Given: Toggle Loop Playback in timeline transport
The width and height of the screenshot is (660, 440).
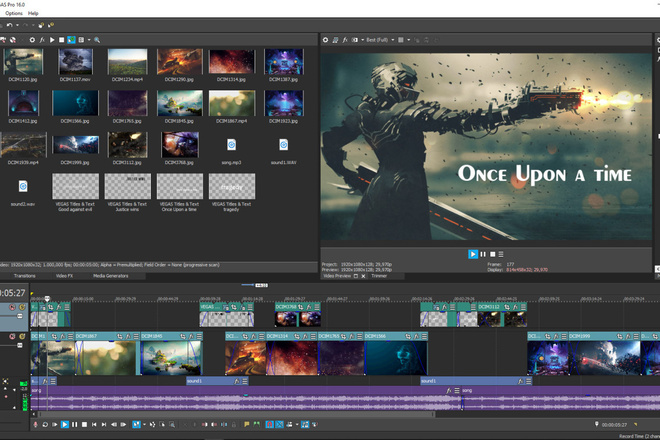Looking at the screenshot, I should 45,424.
